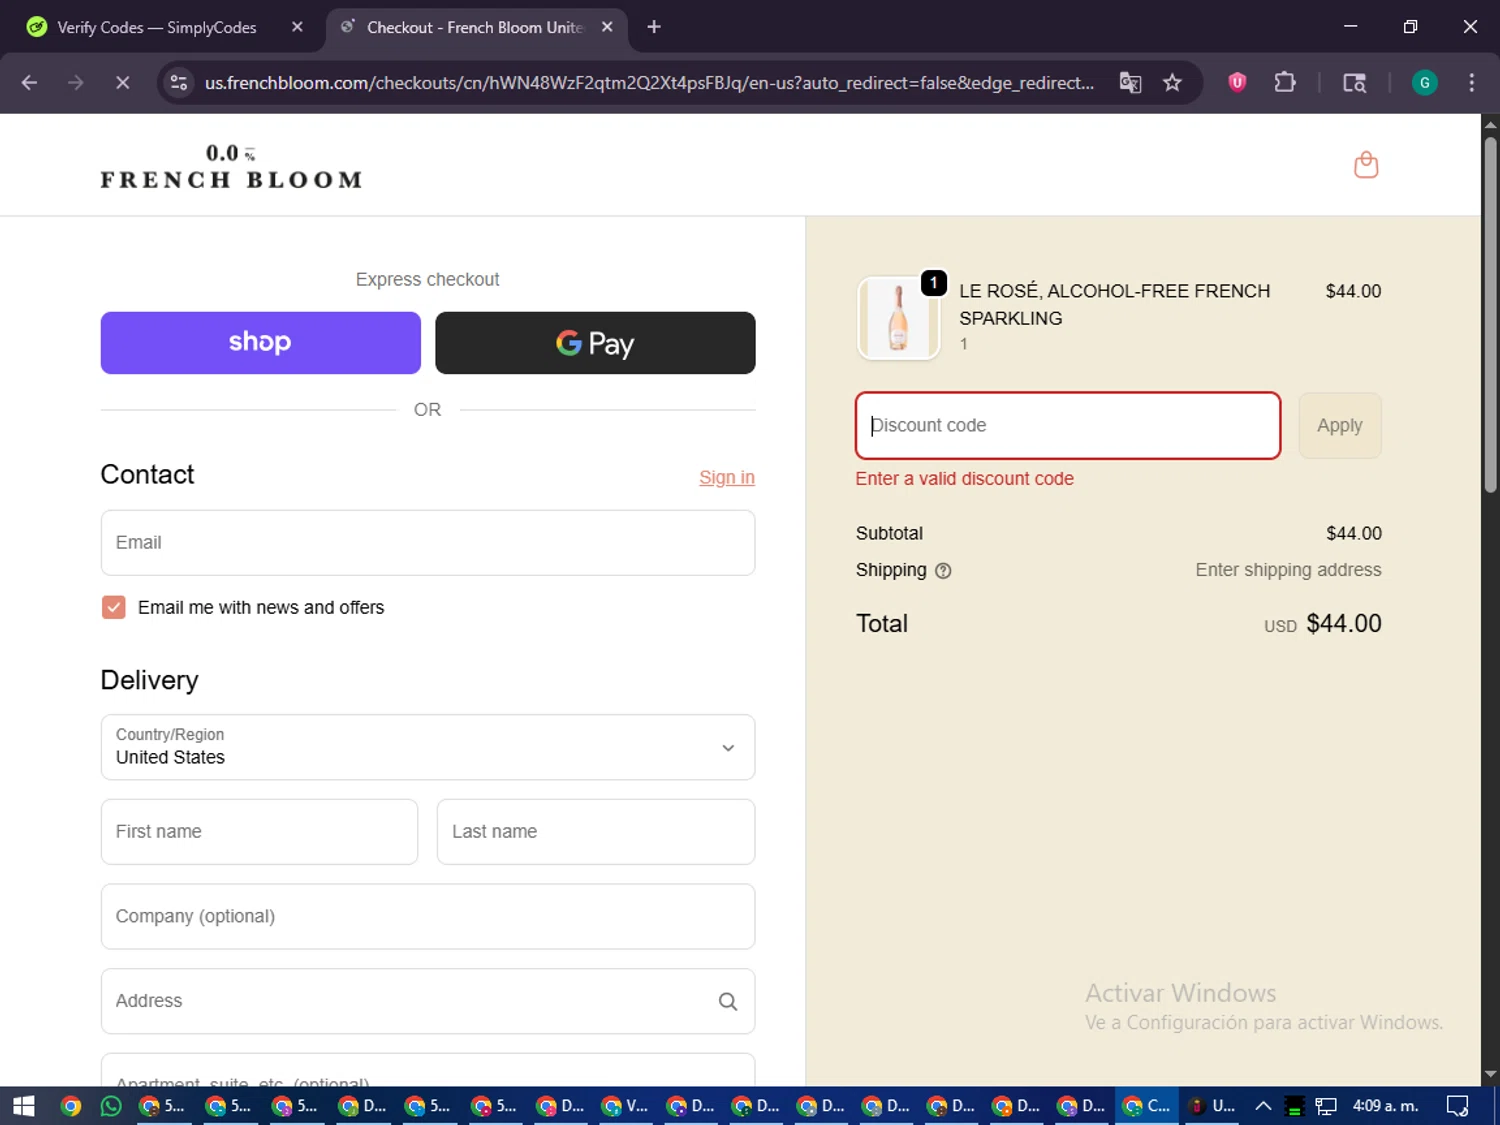Click the French Bloom logo
The width and height of the screenshot is (1500, 1125).
(x=231, y=166)
